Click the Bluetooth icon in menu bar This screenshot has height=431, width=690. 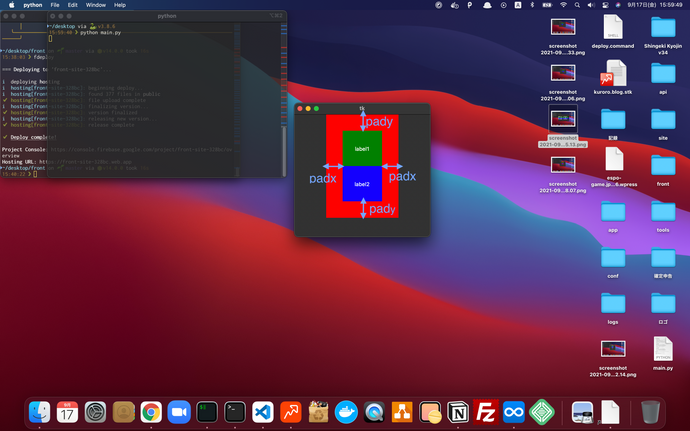point(532,5)
